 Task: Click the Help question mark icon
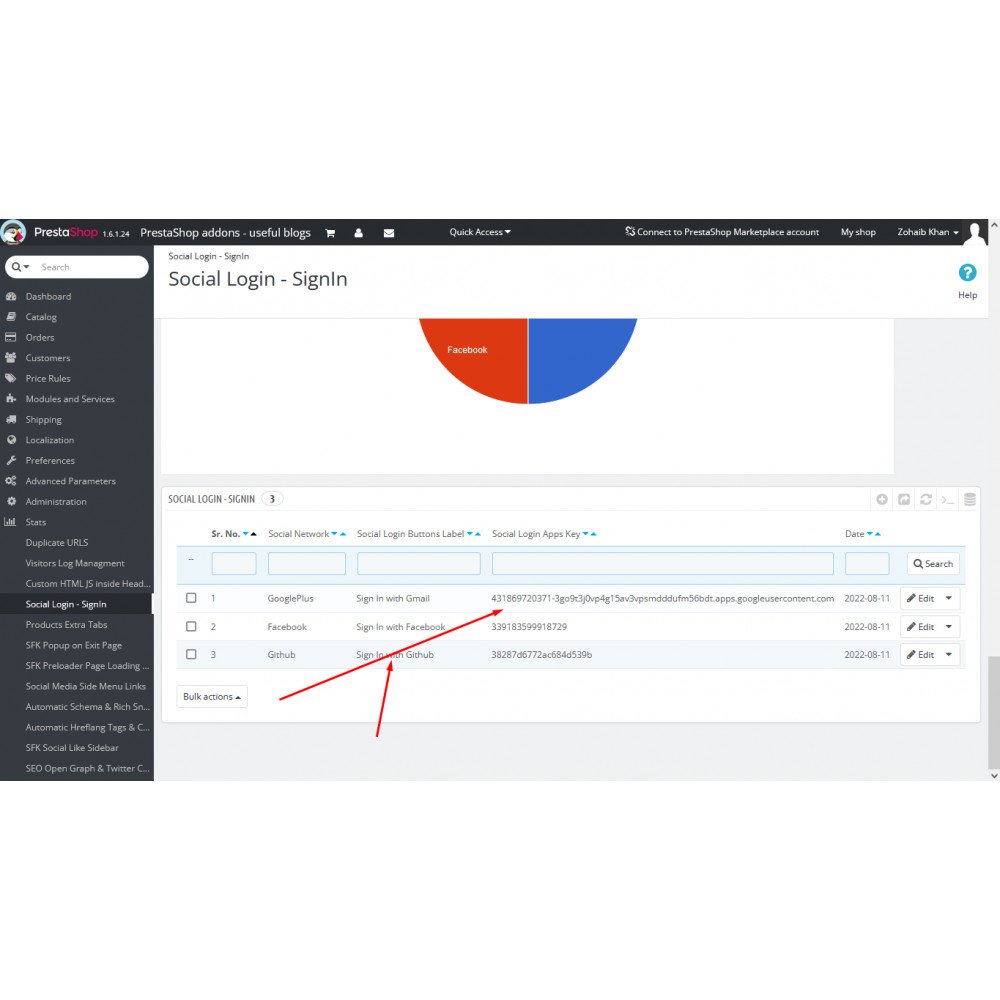(x=967, y=273)
